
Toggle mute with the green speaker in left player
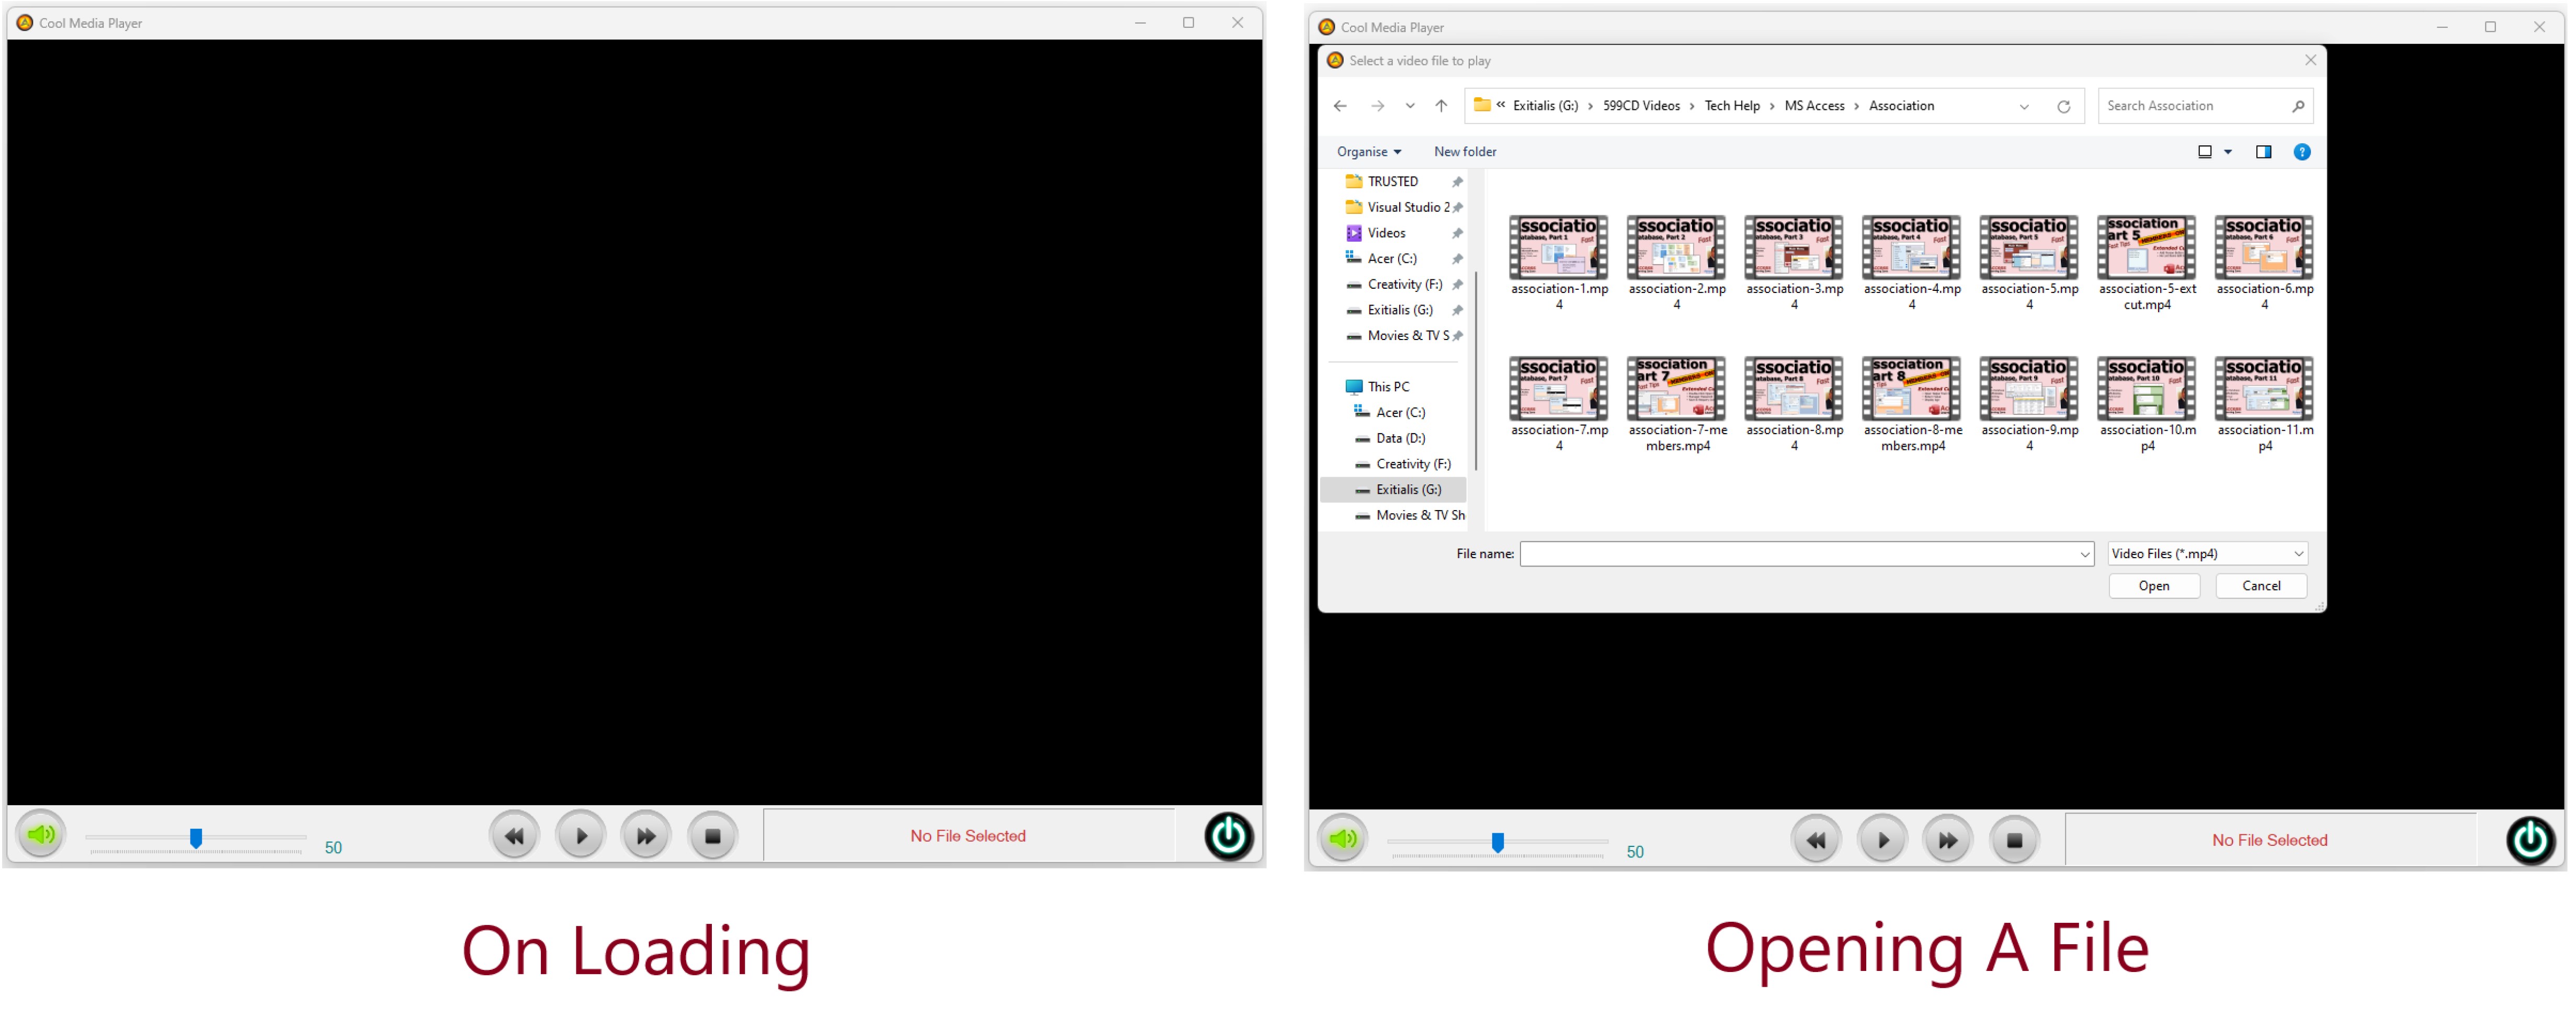(41, 833)
